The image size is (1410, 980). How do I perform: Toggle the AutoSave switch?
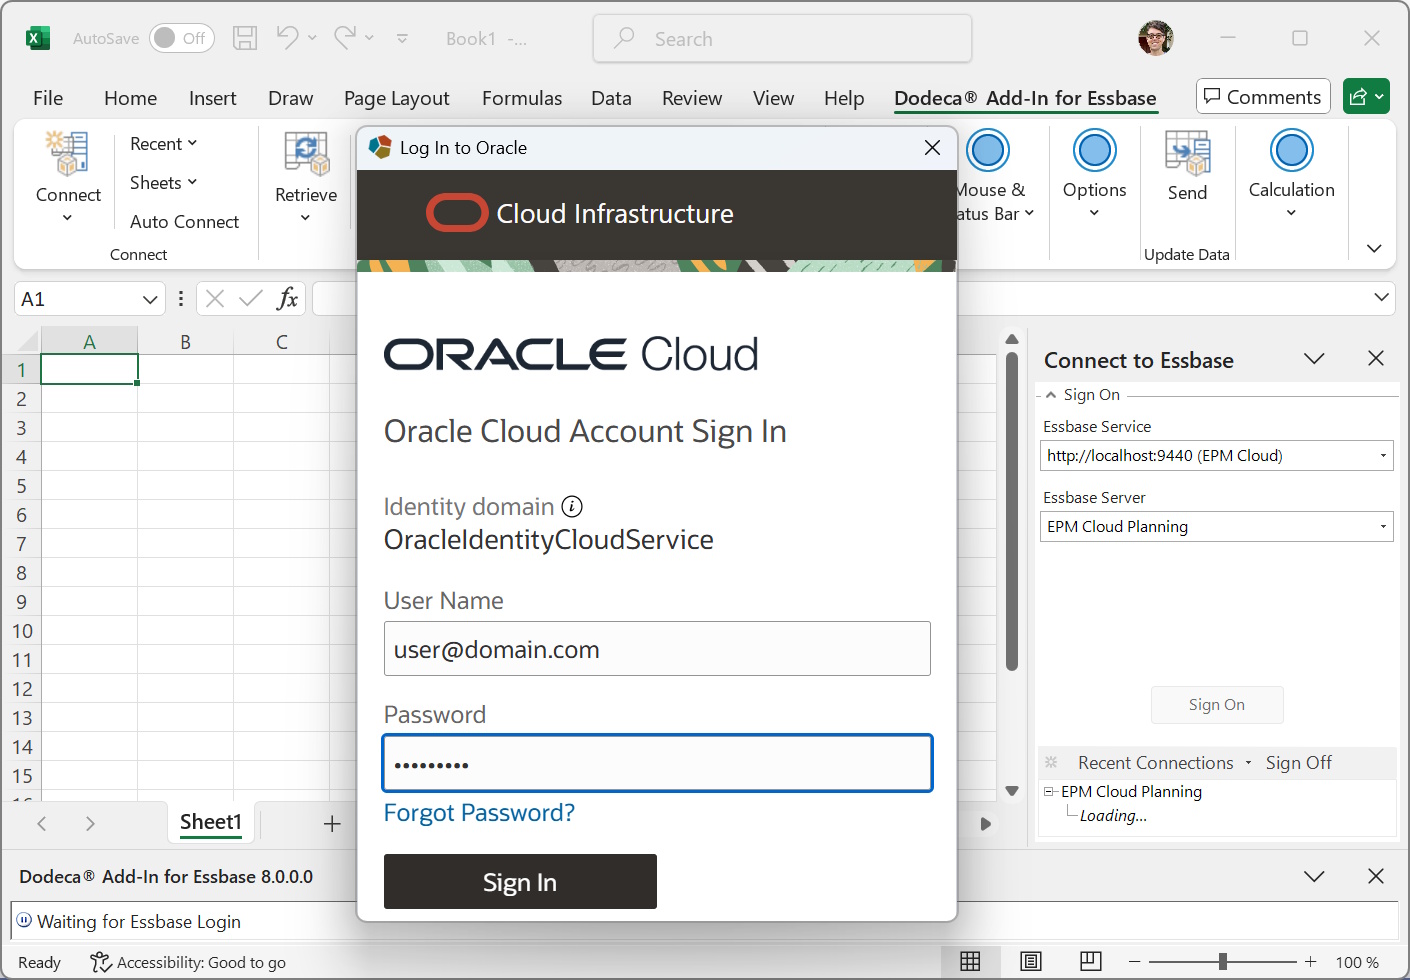tap(182, 38)
